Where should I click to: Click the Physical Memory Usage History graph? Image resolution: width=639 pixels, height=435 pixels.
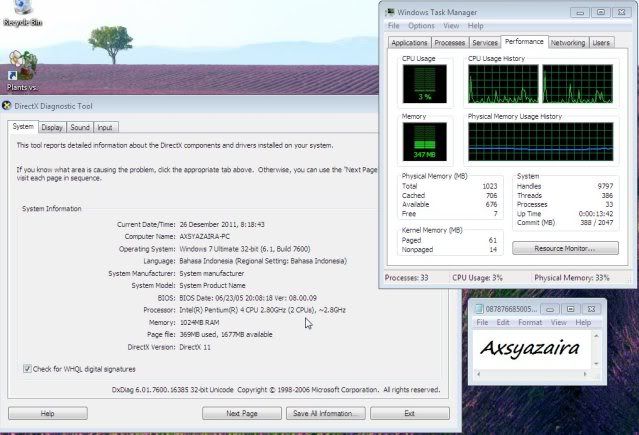click(x=540, y=141)
